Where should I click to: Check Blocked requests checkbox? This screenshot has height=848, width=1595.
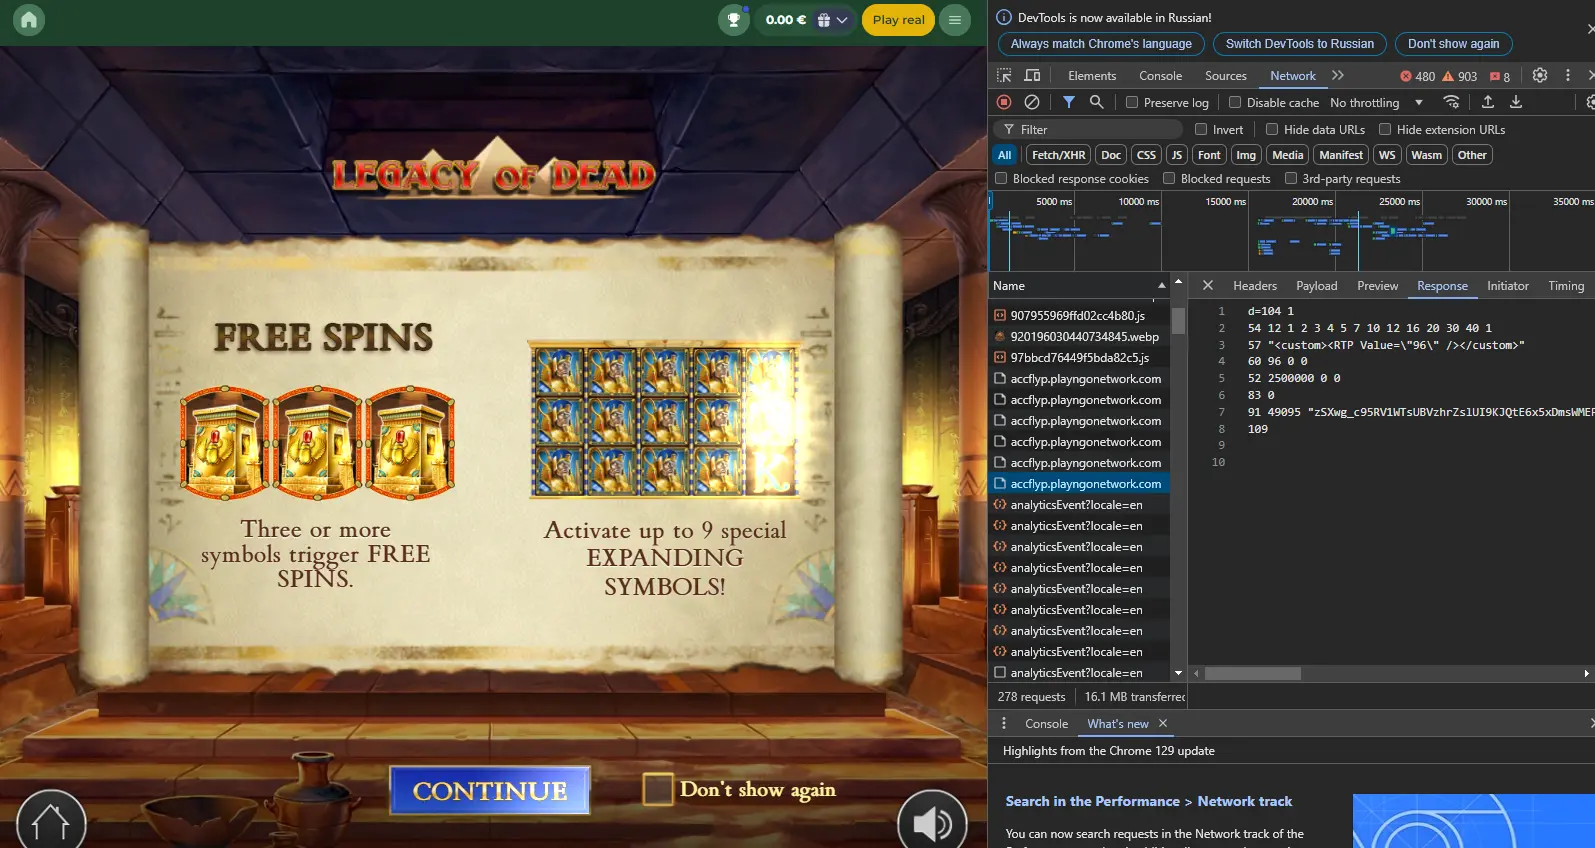[x=1169, y=178]
